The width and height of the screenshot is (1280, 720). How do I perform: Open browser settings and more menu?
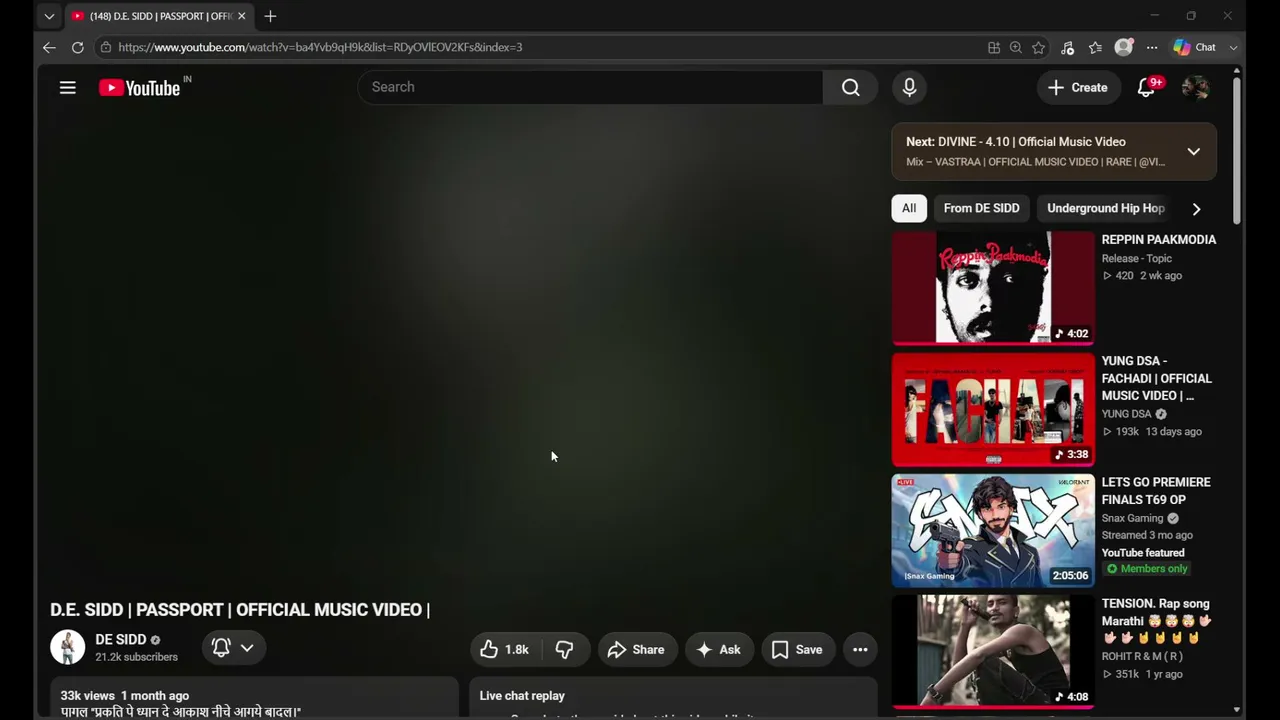coord(1152,47)
